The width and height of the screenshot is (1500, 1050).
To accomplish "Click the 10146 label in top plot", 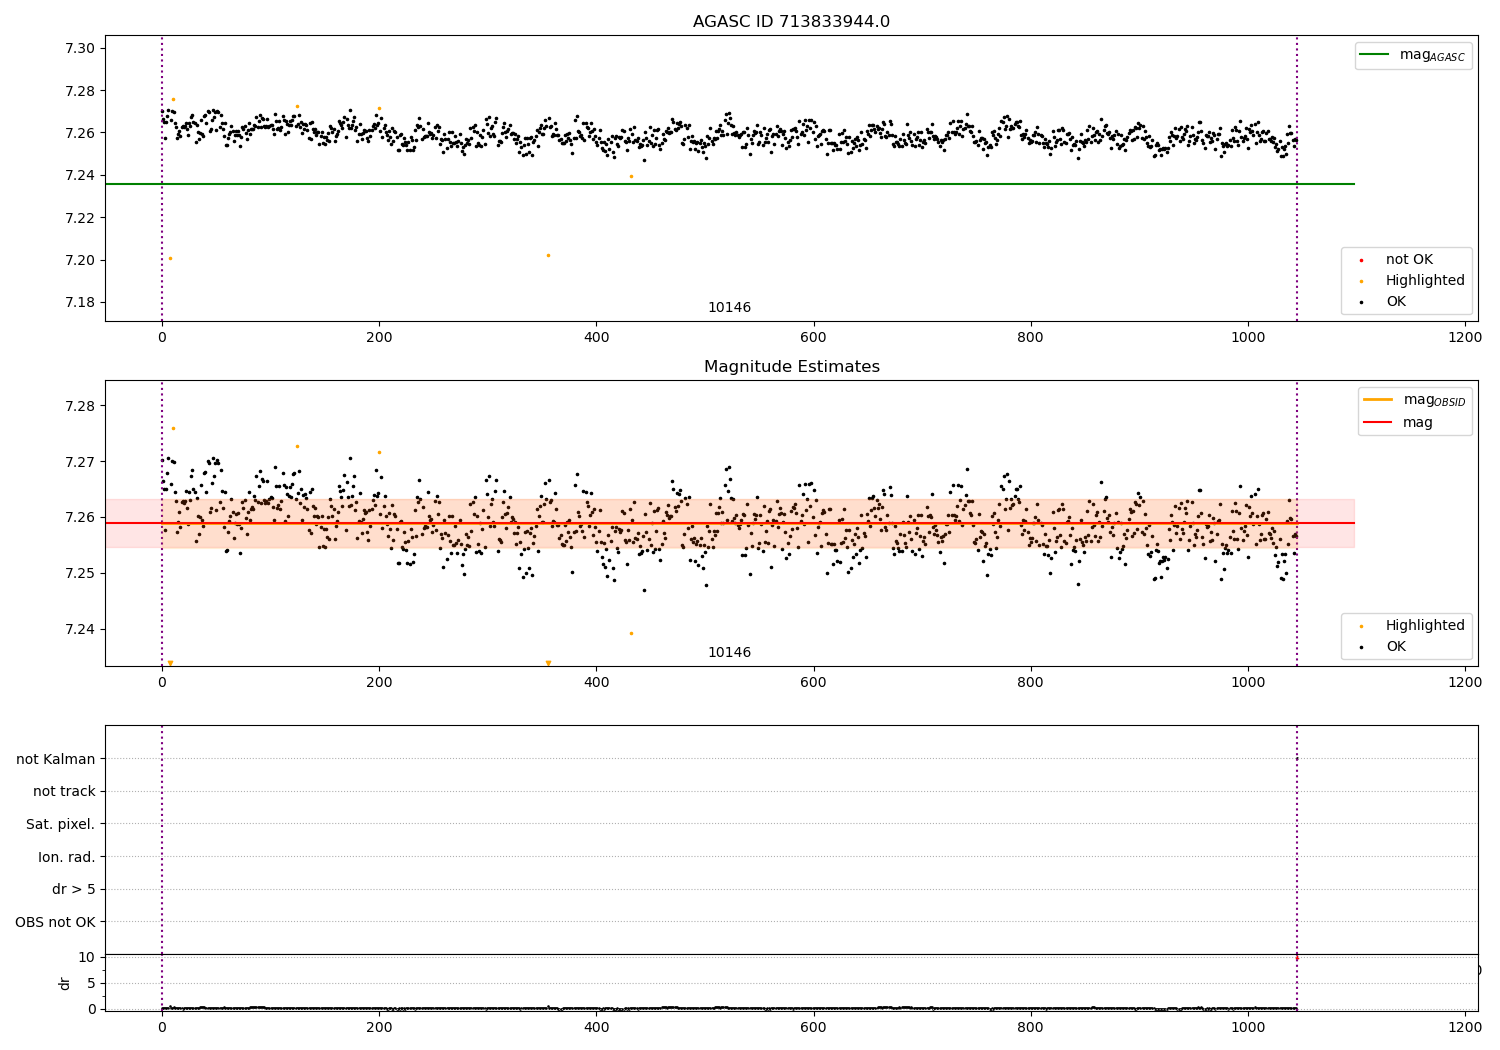I will 729,308.
